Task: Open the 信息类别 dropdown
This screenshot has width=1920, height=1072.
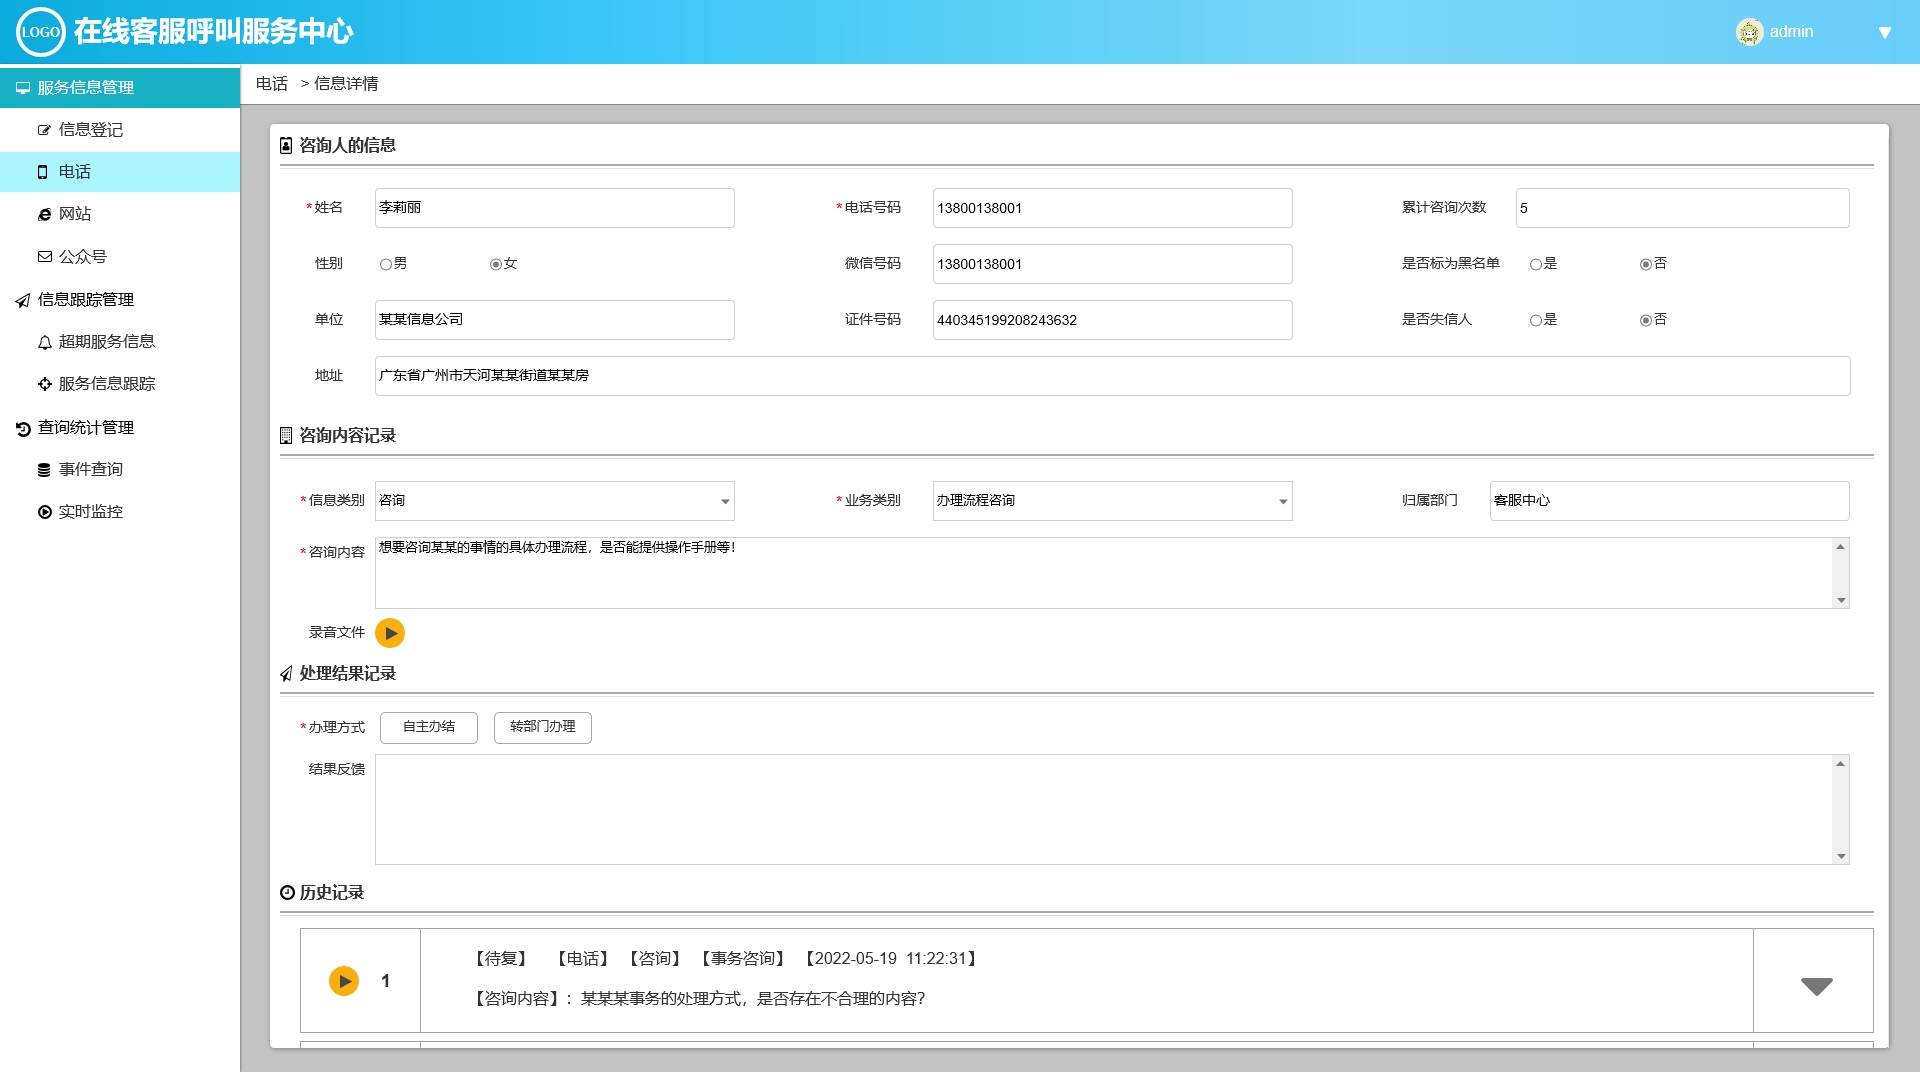Action: pyautogui.click(x=725, y=501)
